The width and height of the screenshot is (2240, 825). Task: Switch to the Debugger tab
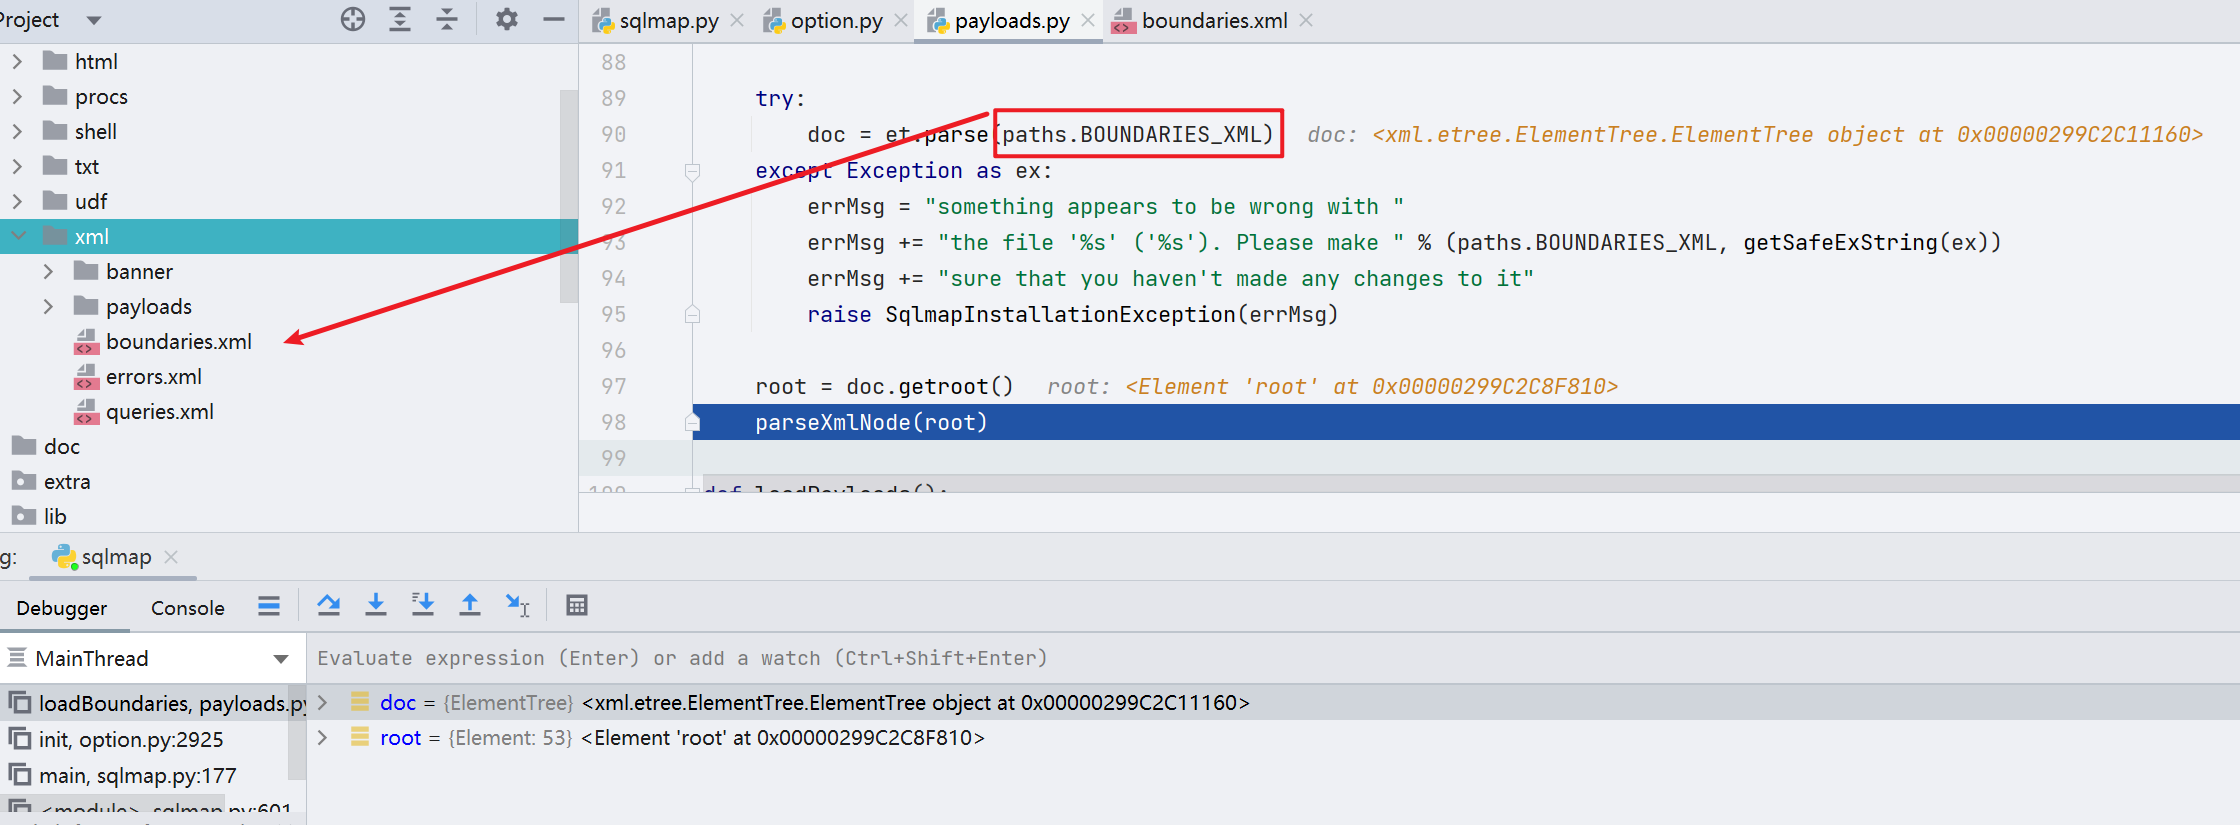pyautogui.click(x=62, y=608)
